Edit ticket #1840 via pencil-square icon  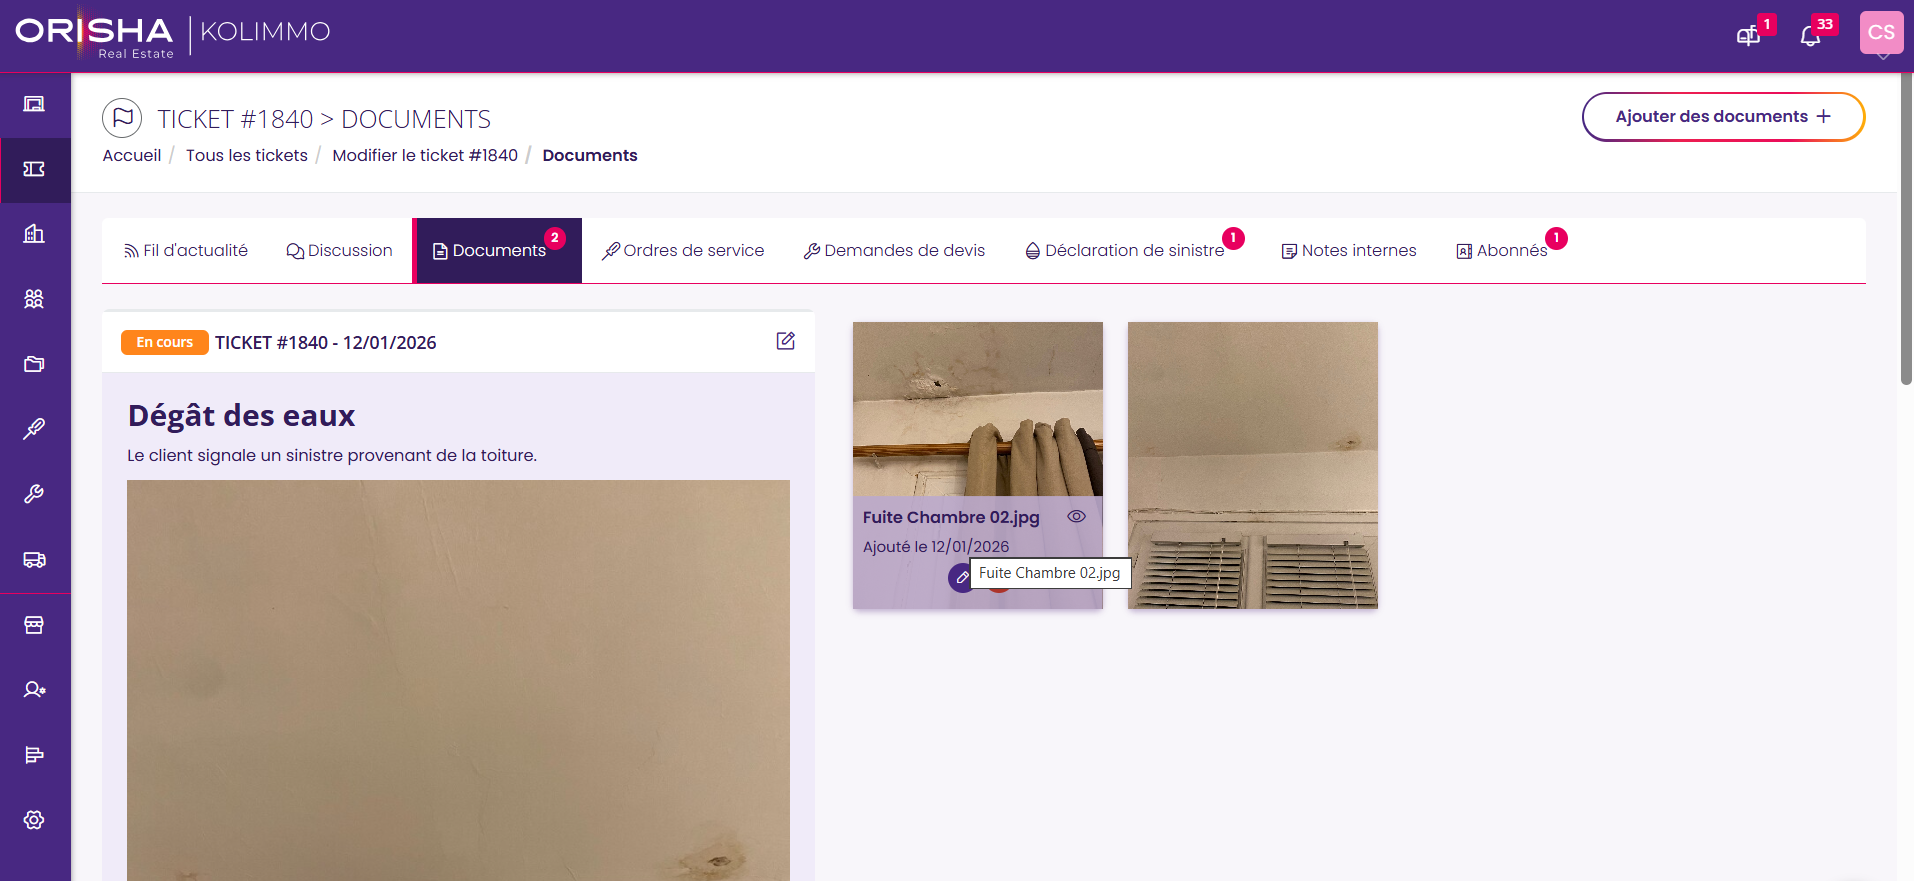coord(786,341)
